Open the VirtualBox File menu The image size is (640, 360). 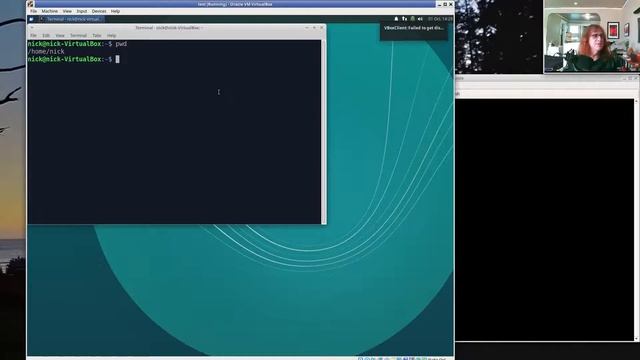click(x=33, y=11)
